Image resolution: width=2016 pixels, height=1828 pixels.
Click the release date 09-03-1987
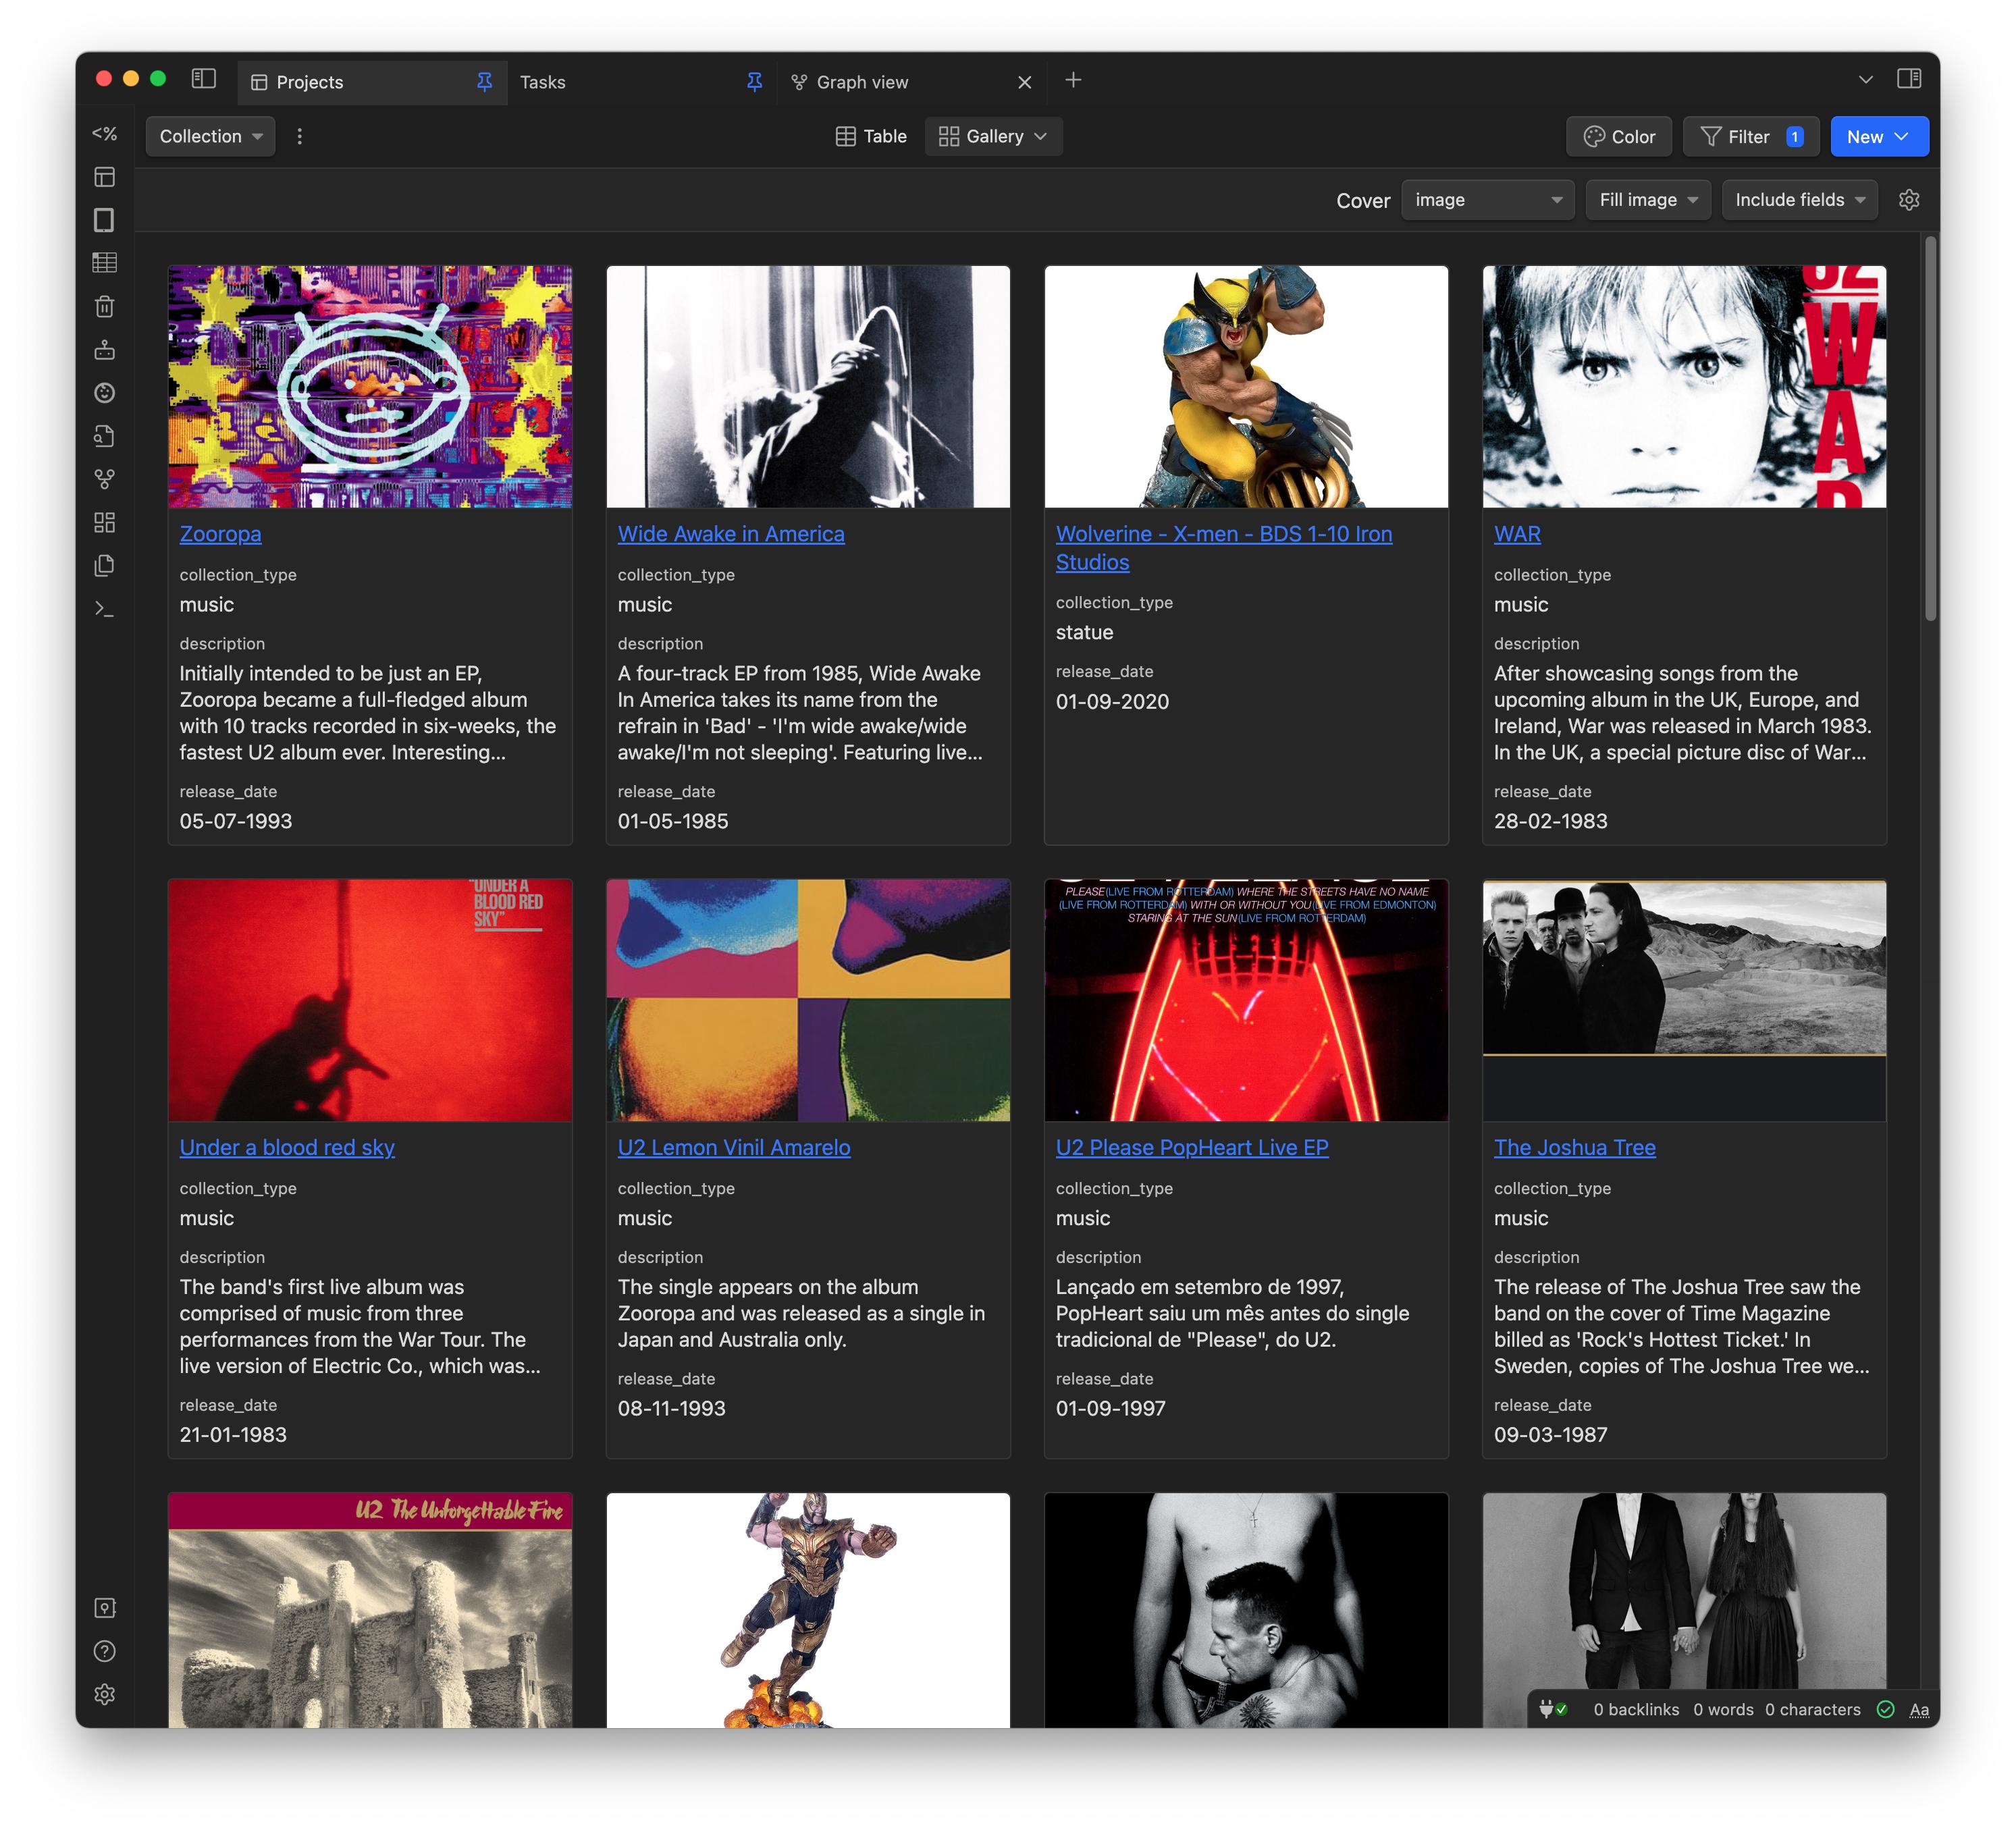click(x=1550, y=1434)
